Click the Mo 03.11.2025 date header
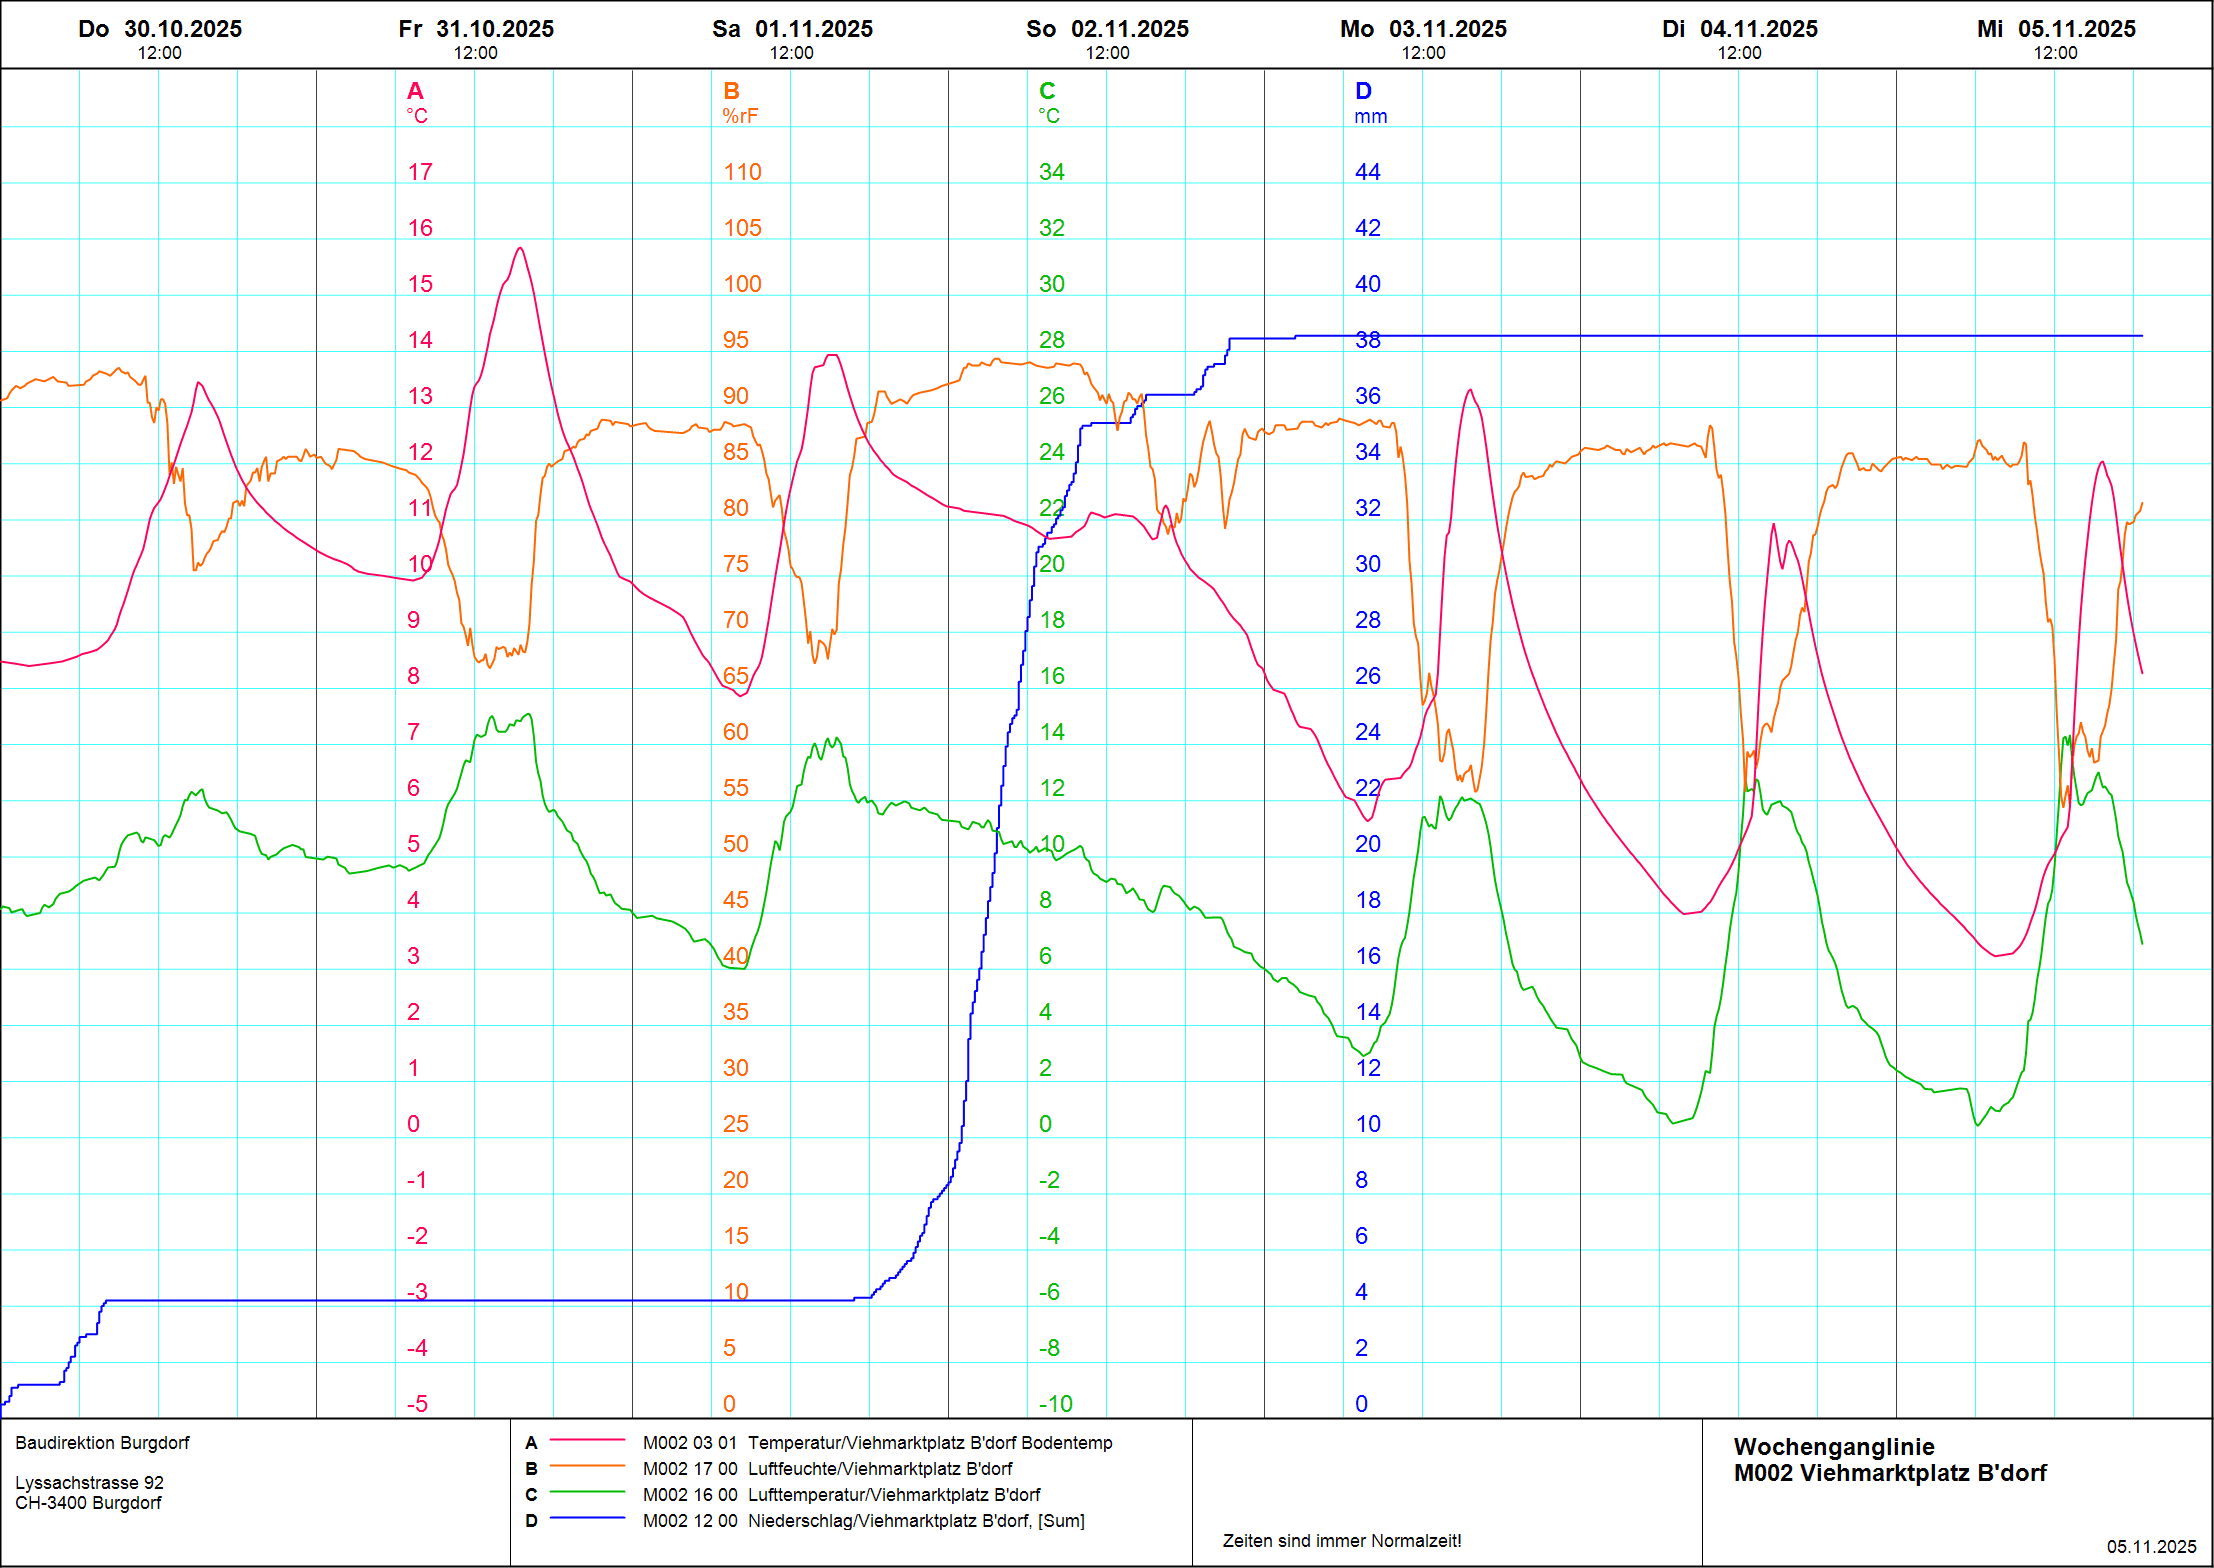2214x1568 pixels. click(x=1423, y=30)
